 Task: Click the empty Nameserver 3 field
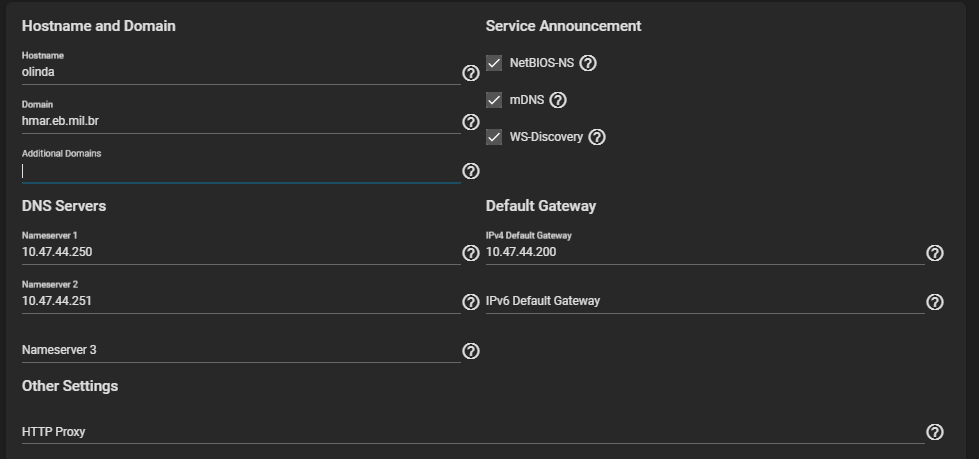(240, 350)
